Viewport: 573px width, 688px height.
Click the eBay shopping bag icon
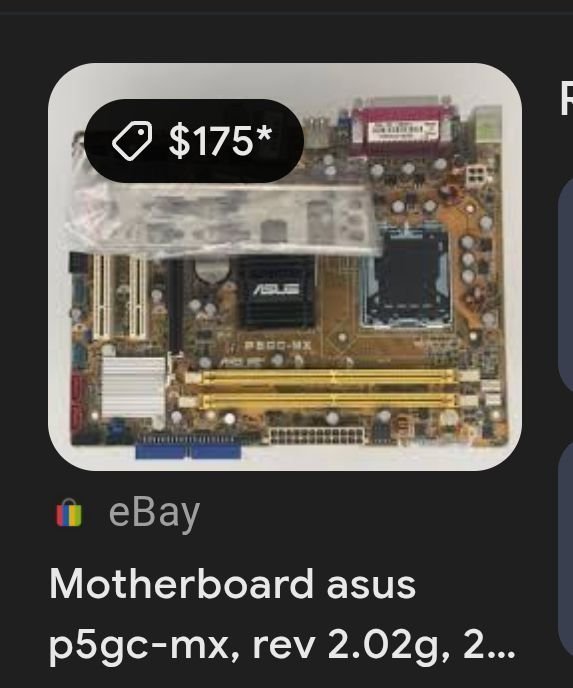pyautogui.click(x=69, y=512)
